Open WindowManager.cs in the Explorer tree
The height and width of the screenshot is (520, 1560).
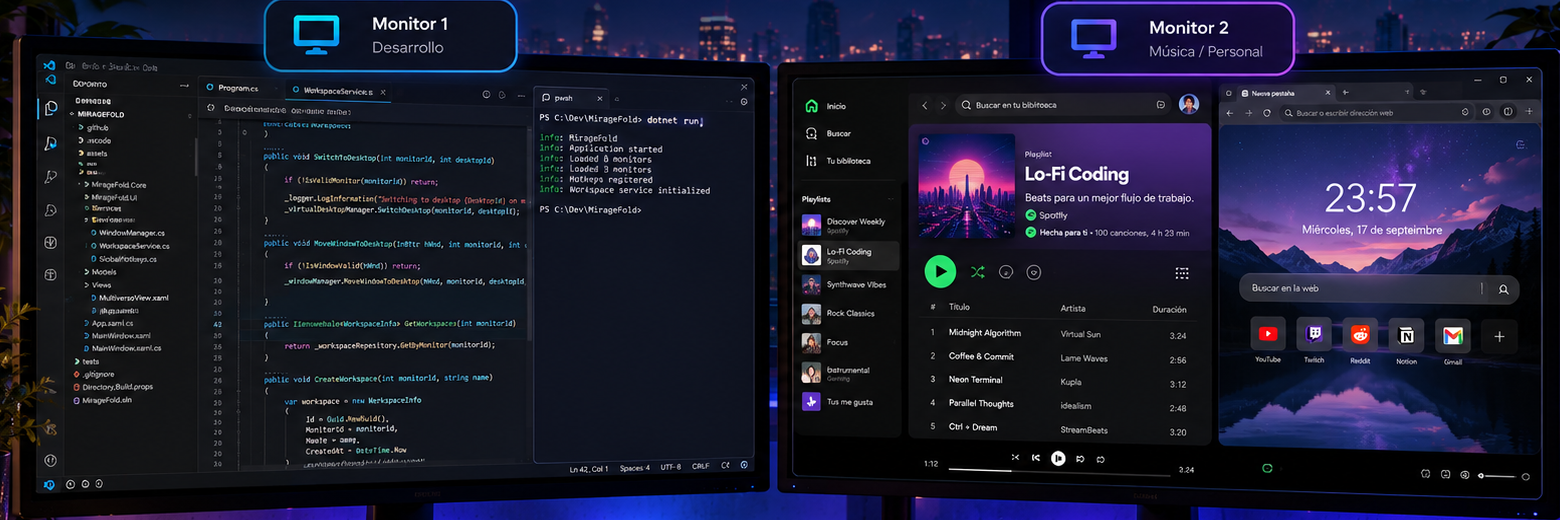(x=128, y=233)
